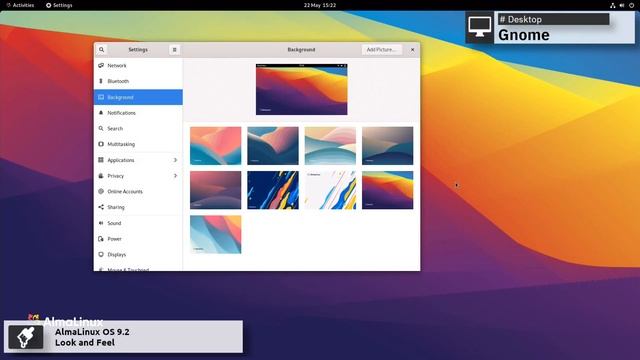Click the Sharing icon in sidebar
This screenshot has height=360, width=640.
tap(101, 207)
